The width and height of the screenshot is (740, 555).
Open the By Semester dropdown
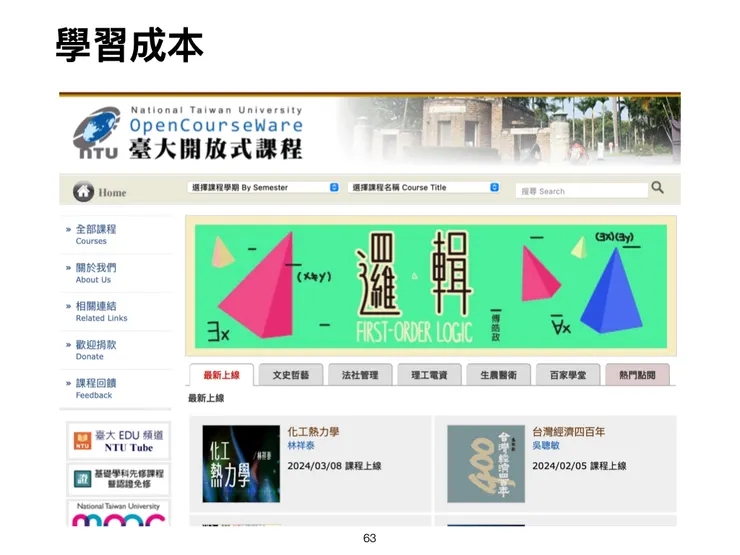coord(264,187)
